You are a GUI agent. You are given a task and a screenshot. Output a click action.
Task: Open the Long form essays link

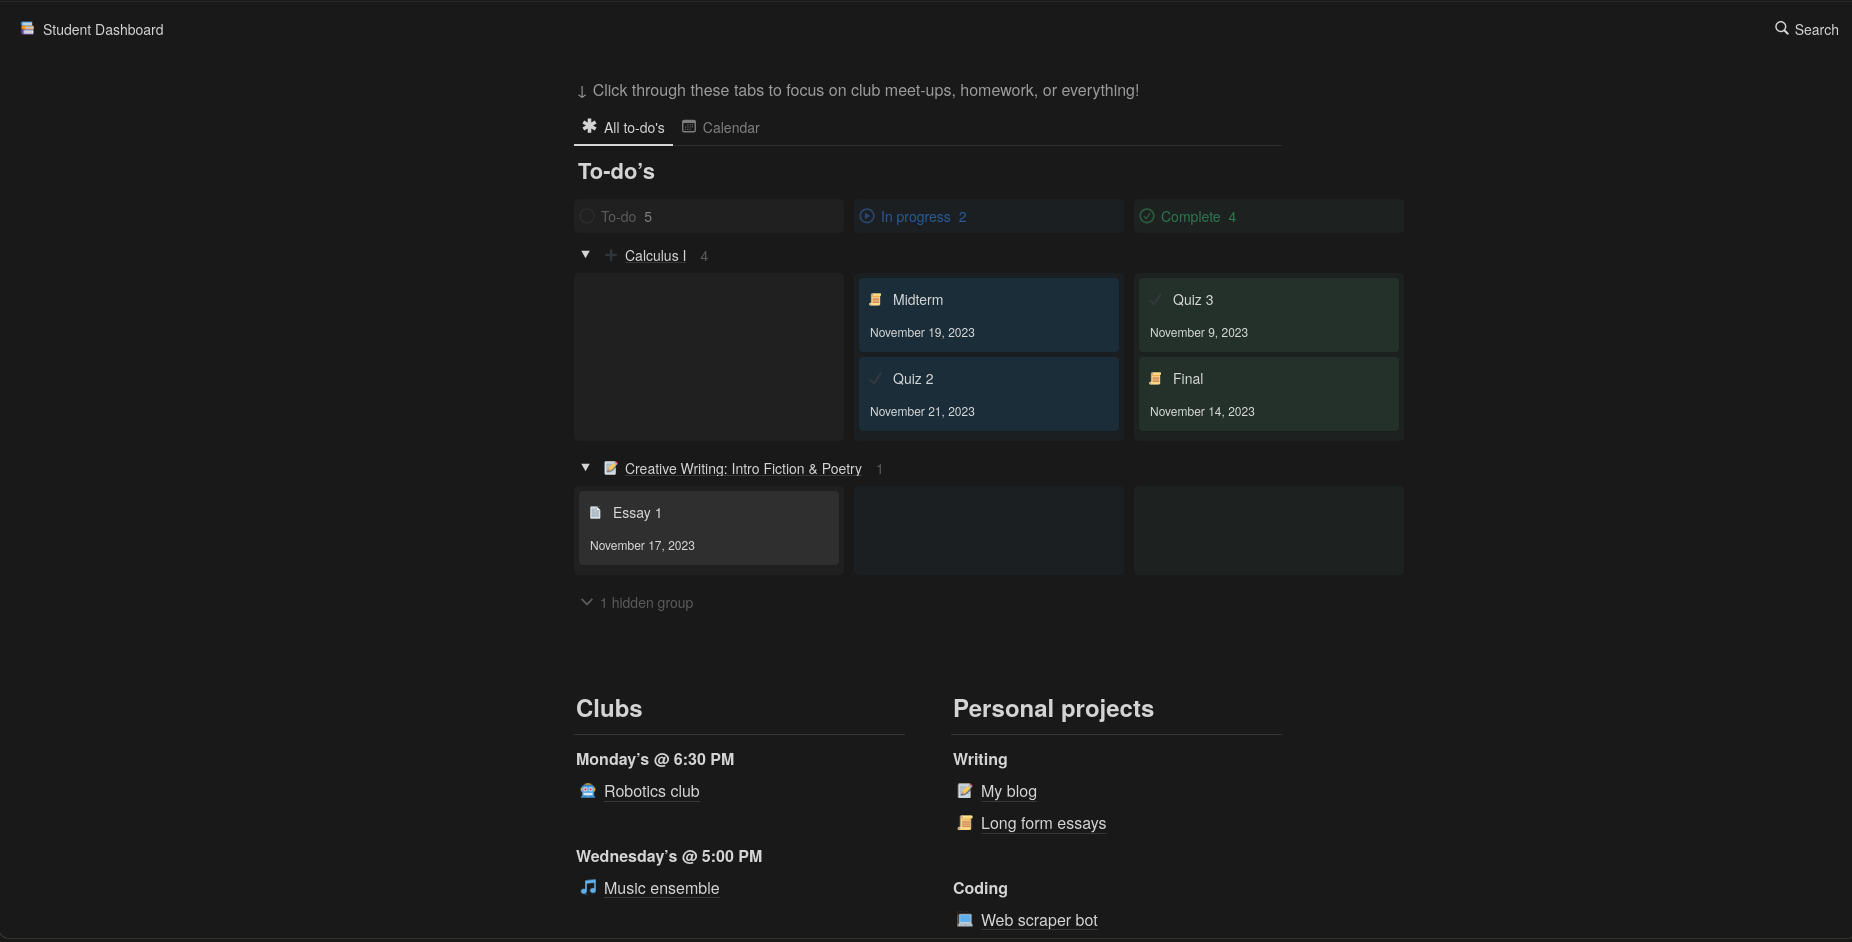(1043, 823)
